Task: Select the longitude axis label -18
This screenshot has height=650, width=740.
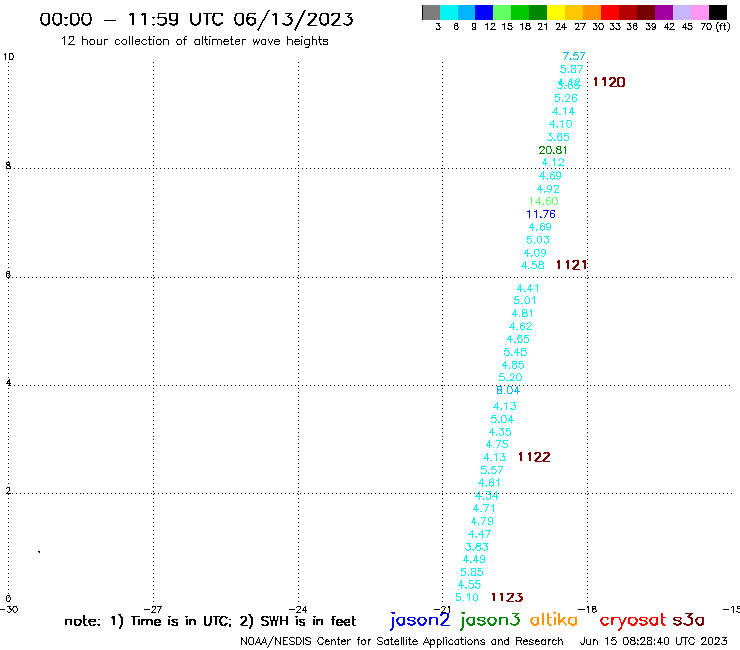Action: [588, 609]
